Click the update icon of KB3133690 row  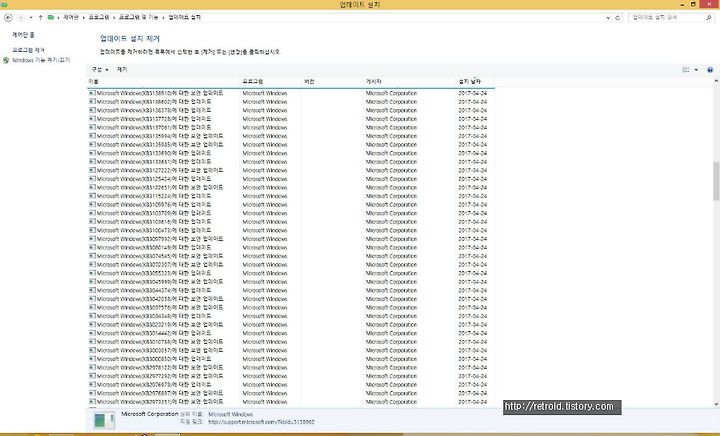point(92,153)
